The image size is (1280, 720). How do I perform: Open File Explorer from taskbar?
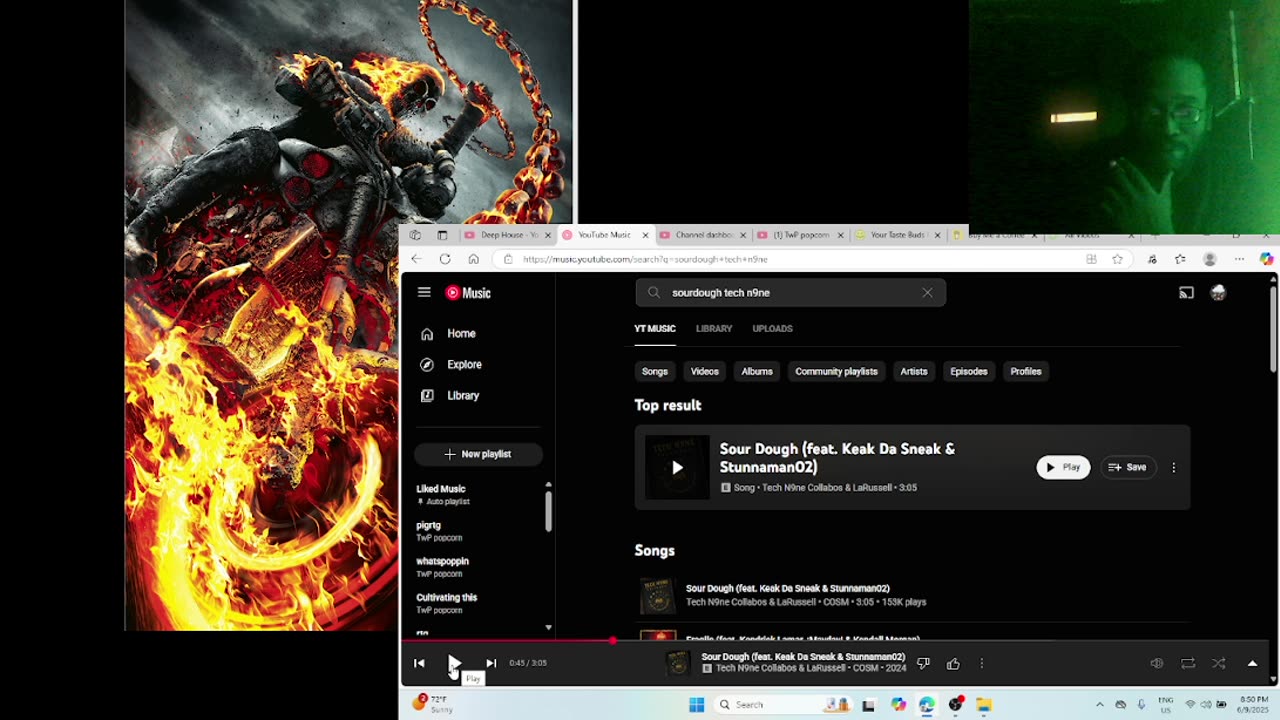pos(984,705)
